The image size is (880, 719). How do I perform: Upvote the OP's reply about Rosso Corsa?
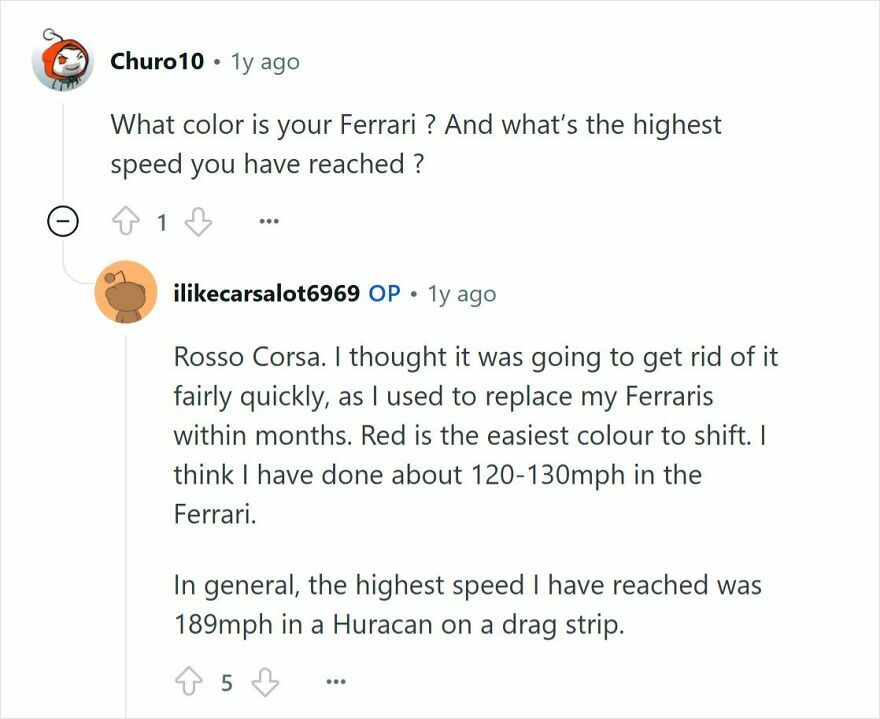[x=189, y=683]
